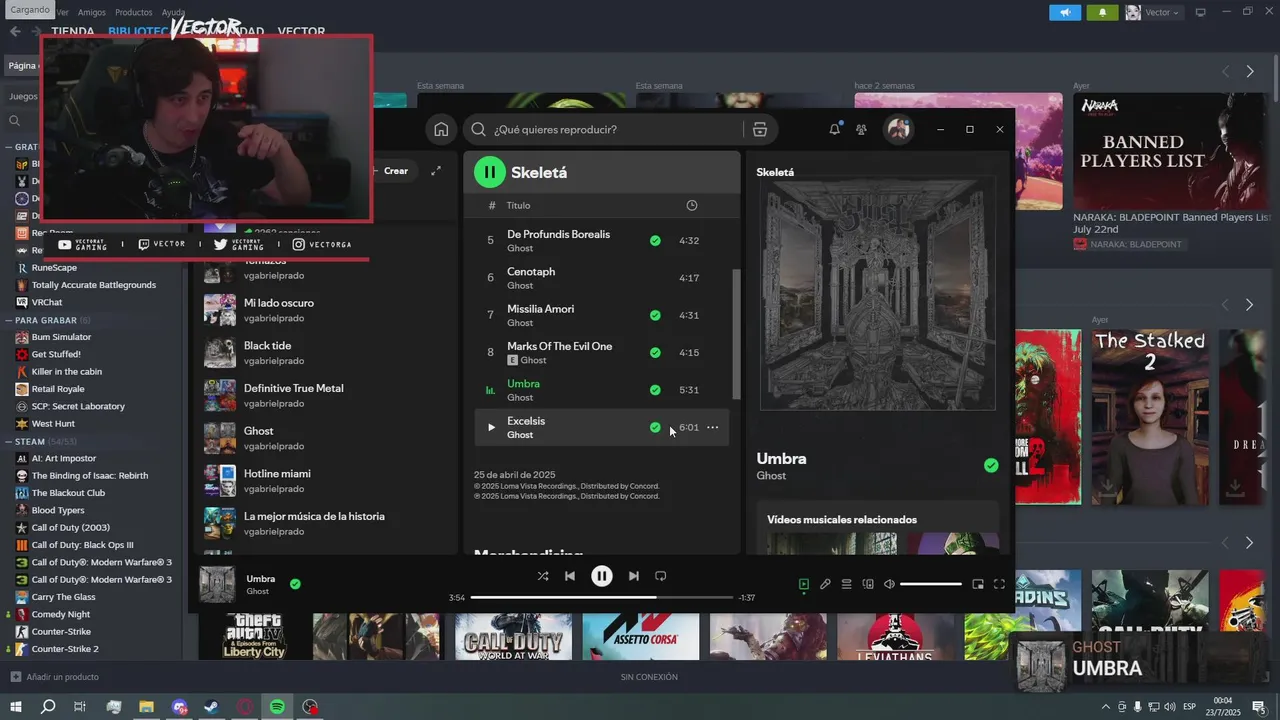Open Windows Start menu

(15, 707)
